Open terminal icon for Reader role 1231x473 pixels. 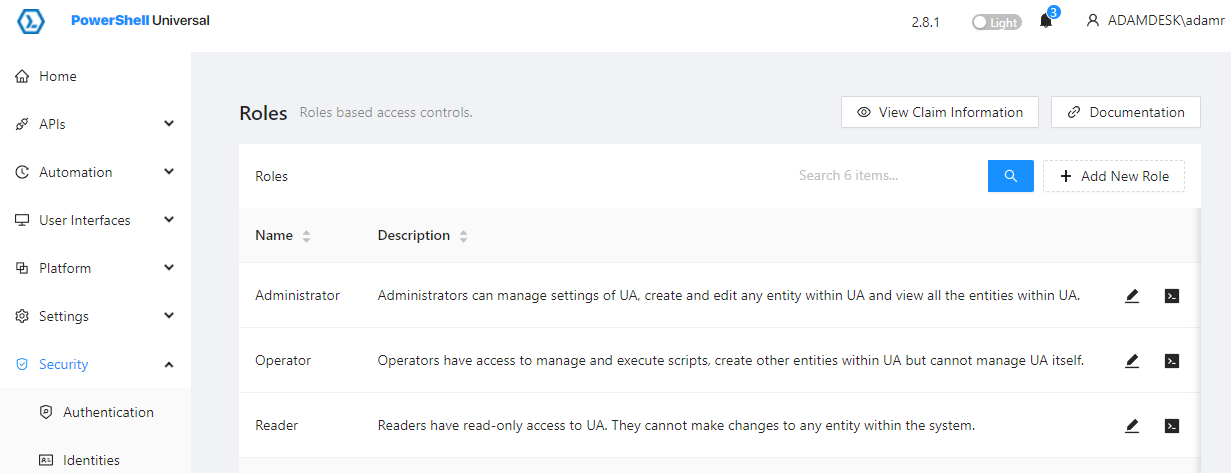pyautogui.click(x=1172, y=426)
